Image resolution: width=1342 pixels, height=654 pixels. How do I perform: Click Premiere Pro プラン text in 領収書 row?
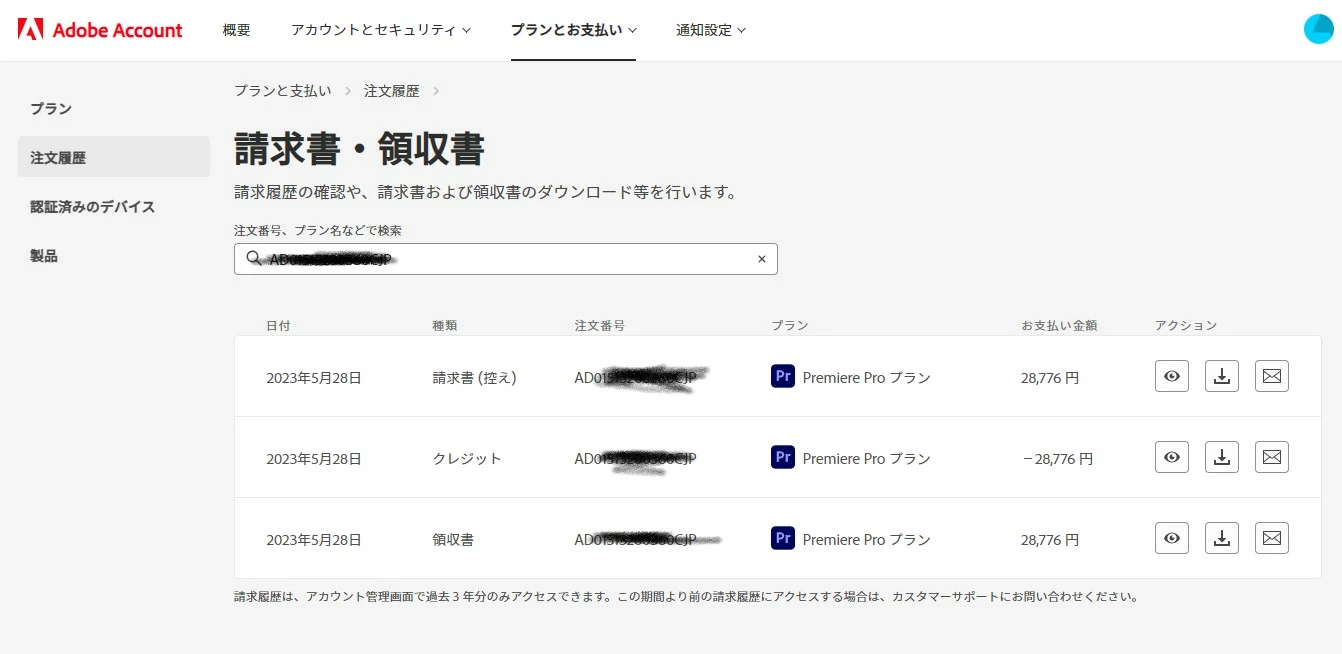coord(867,540)
